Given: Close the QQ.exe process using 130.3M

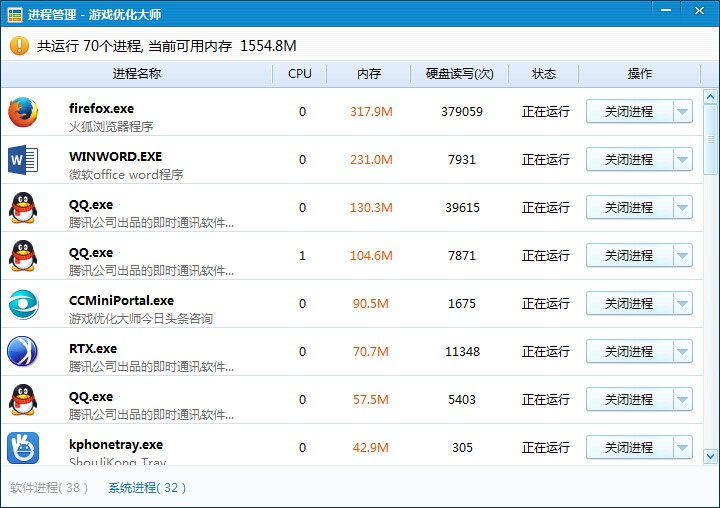Looking at the screenshot, I should (629, 208).
